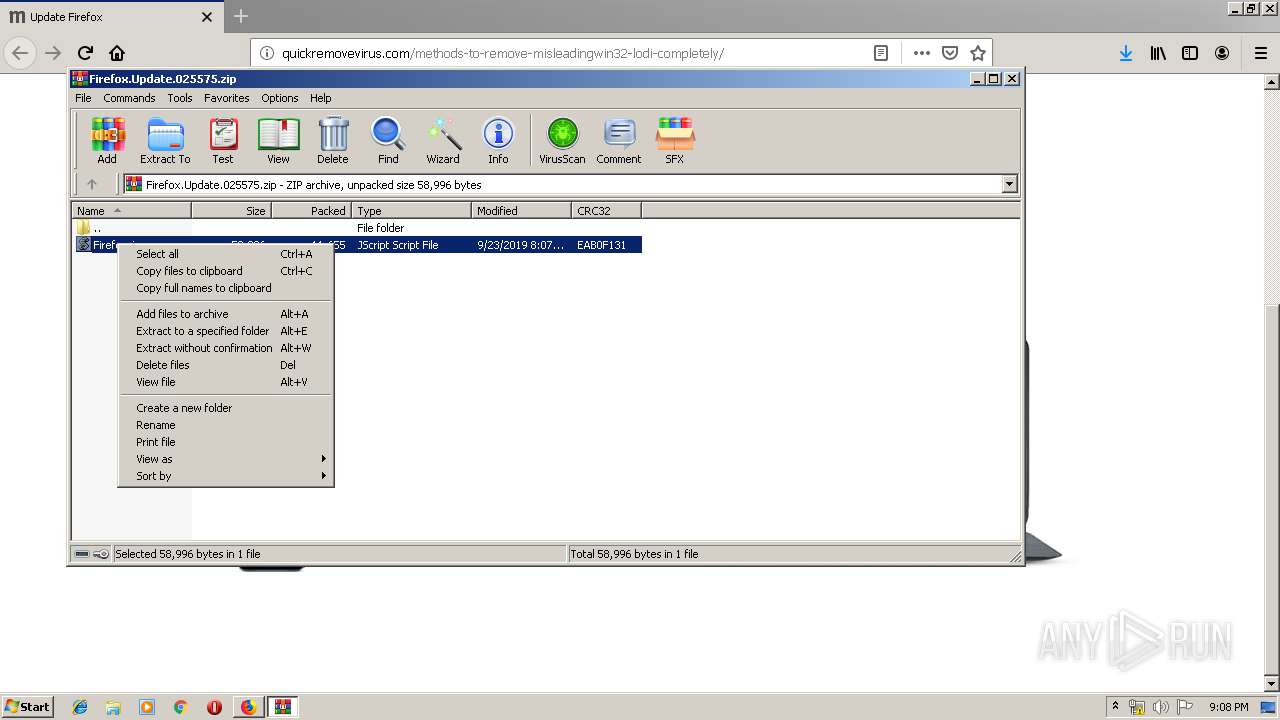Image resolution: width=1280 pixels, height=720 pixels.
Task: Run the Test archive tool
Action: point(223,140)
